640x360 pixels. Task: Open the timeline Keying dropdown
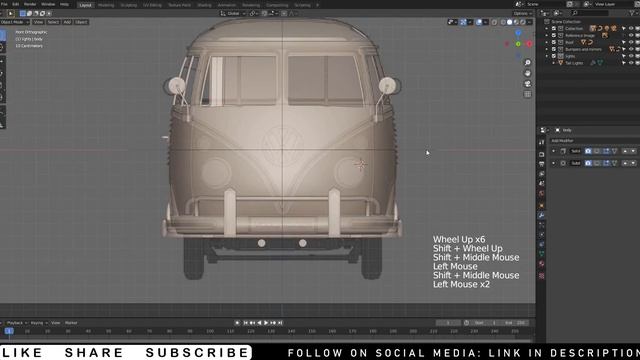pos(39,323)
